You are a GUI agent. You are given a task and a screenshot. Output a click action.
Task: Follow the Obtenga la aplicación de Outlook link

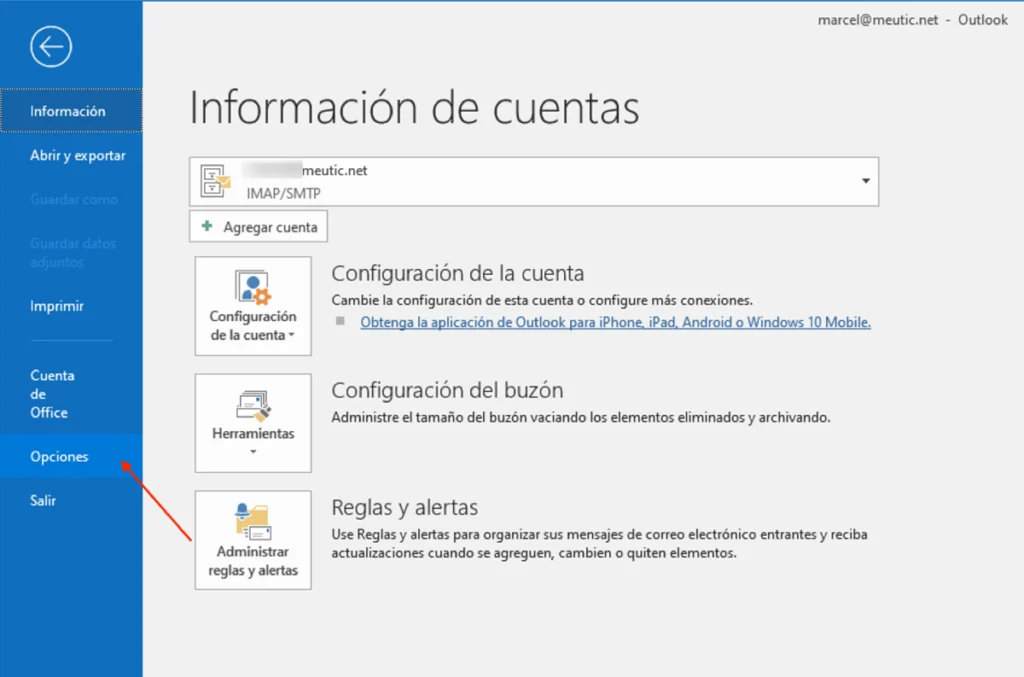pyautogui.click(x=615, y=322)
